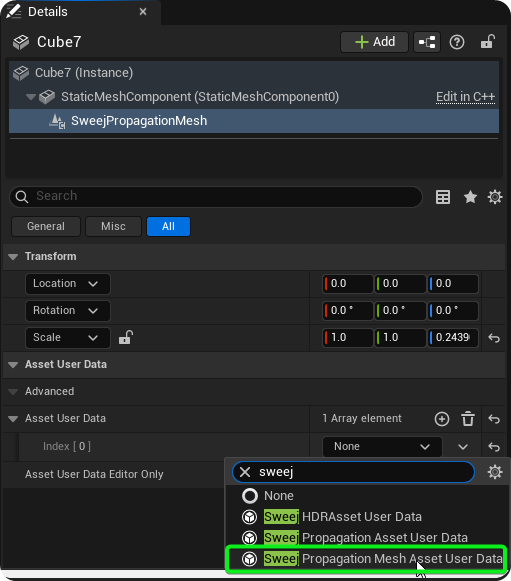
Task: Add element to Asset User Data array
Action: click(x=442, y=419)
